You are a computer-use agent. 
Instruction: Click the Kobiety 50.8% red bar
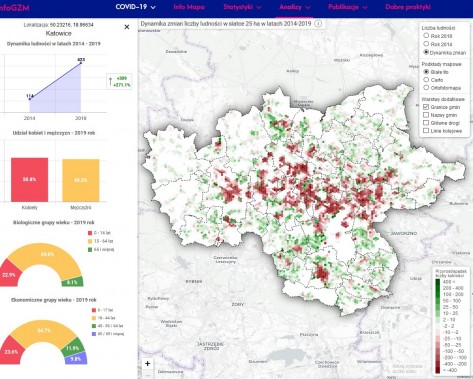(29, 180)
